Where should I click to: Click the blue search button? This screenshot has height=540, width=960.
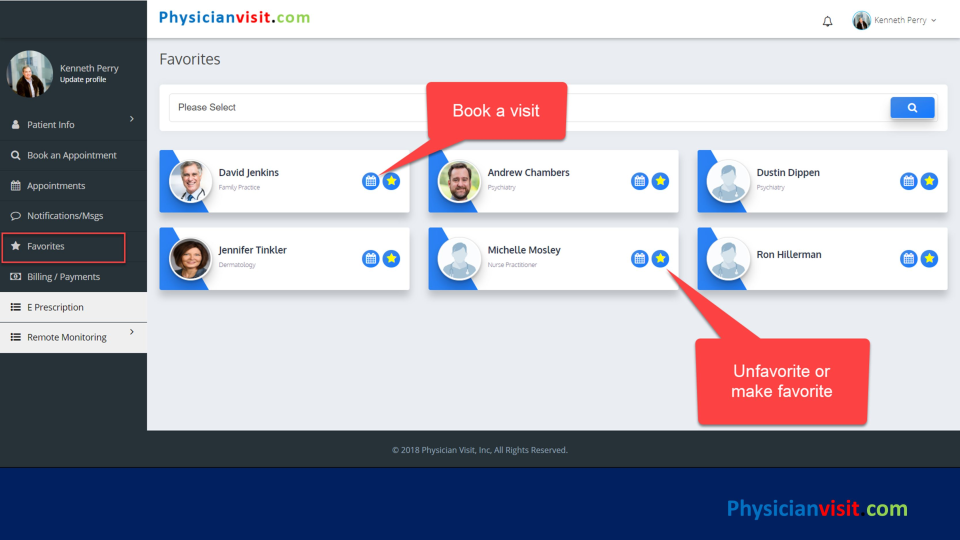click(x=912, y=108)
